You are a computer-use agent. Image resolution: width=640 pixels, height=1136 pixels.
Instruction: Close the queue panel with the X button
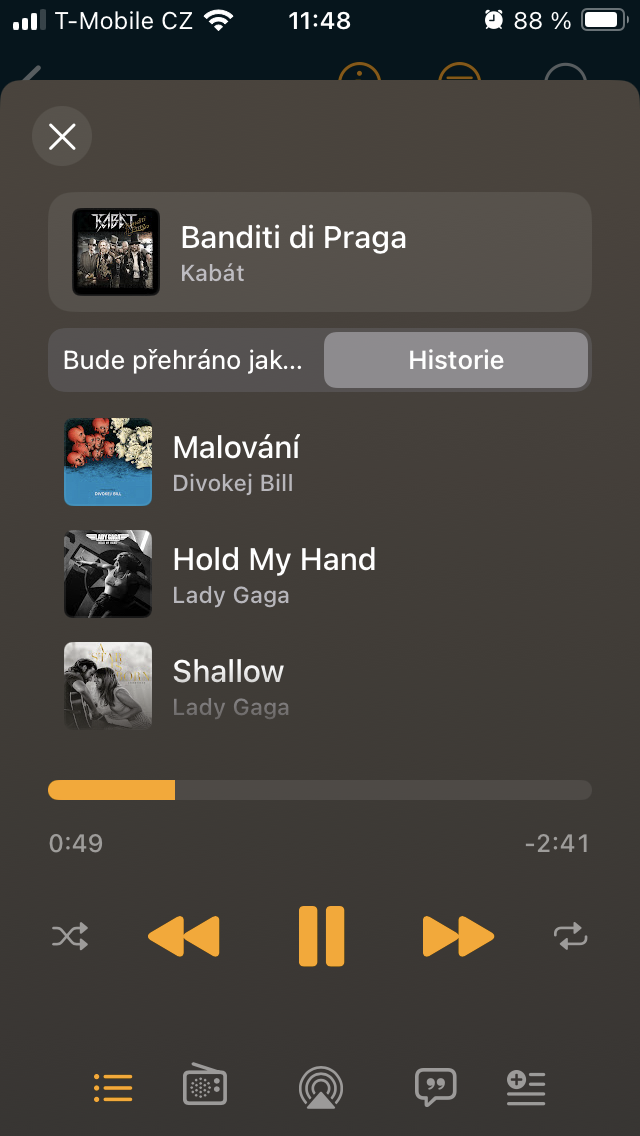[62, 136]
